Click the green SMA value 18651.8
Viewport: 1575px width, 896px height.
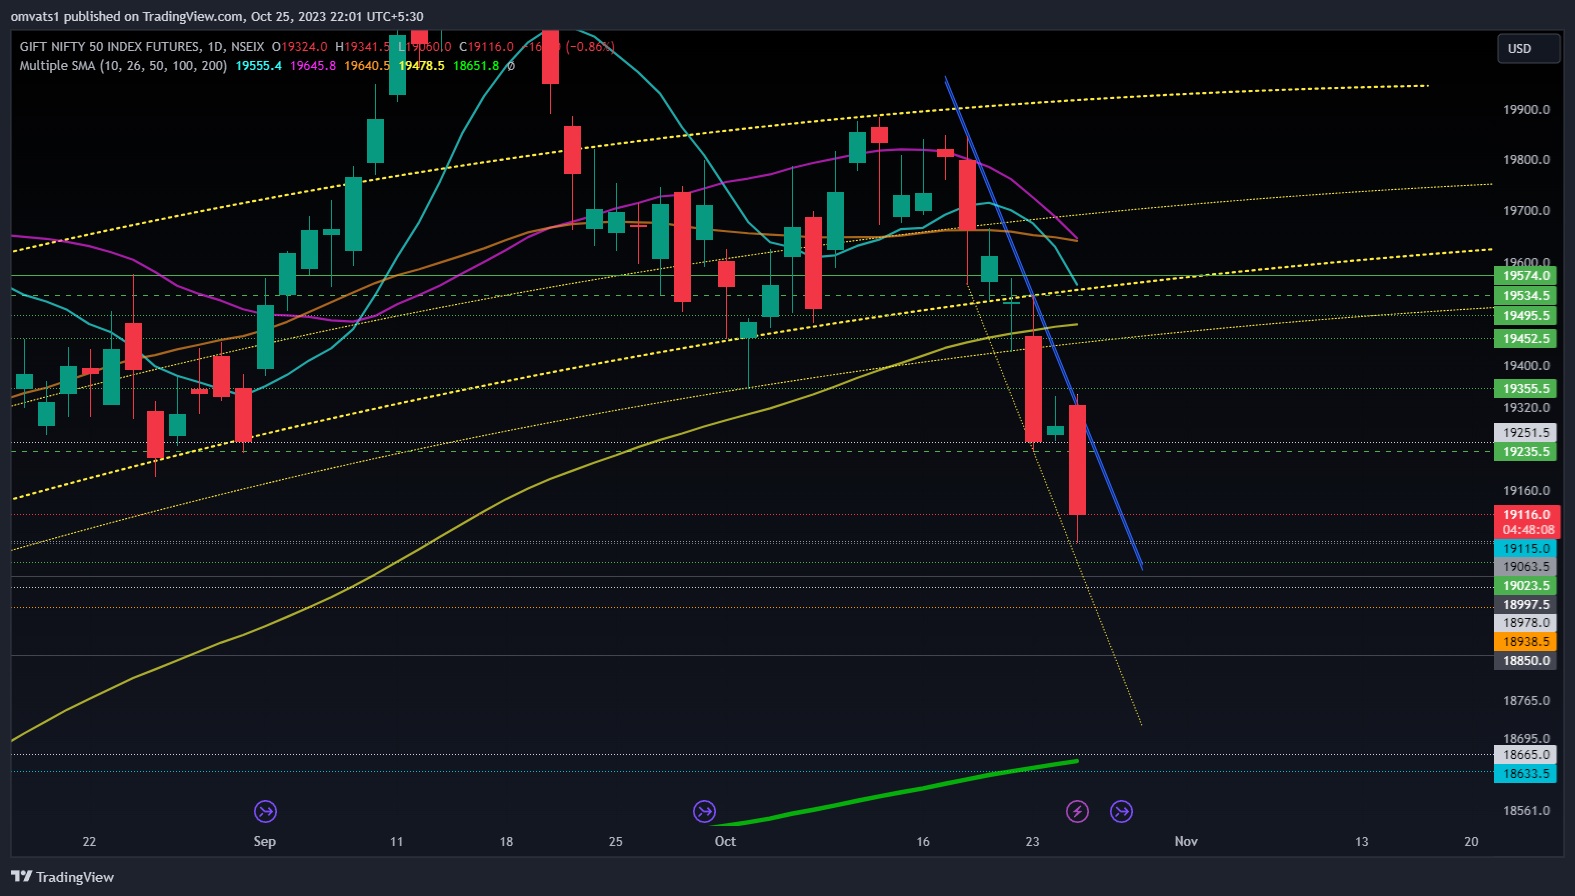476,66
